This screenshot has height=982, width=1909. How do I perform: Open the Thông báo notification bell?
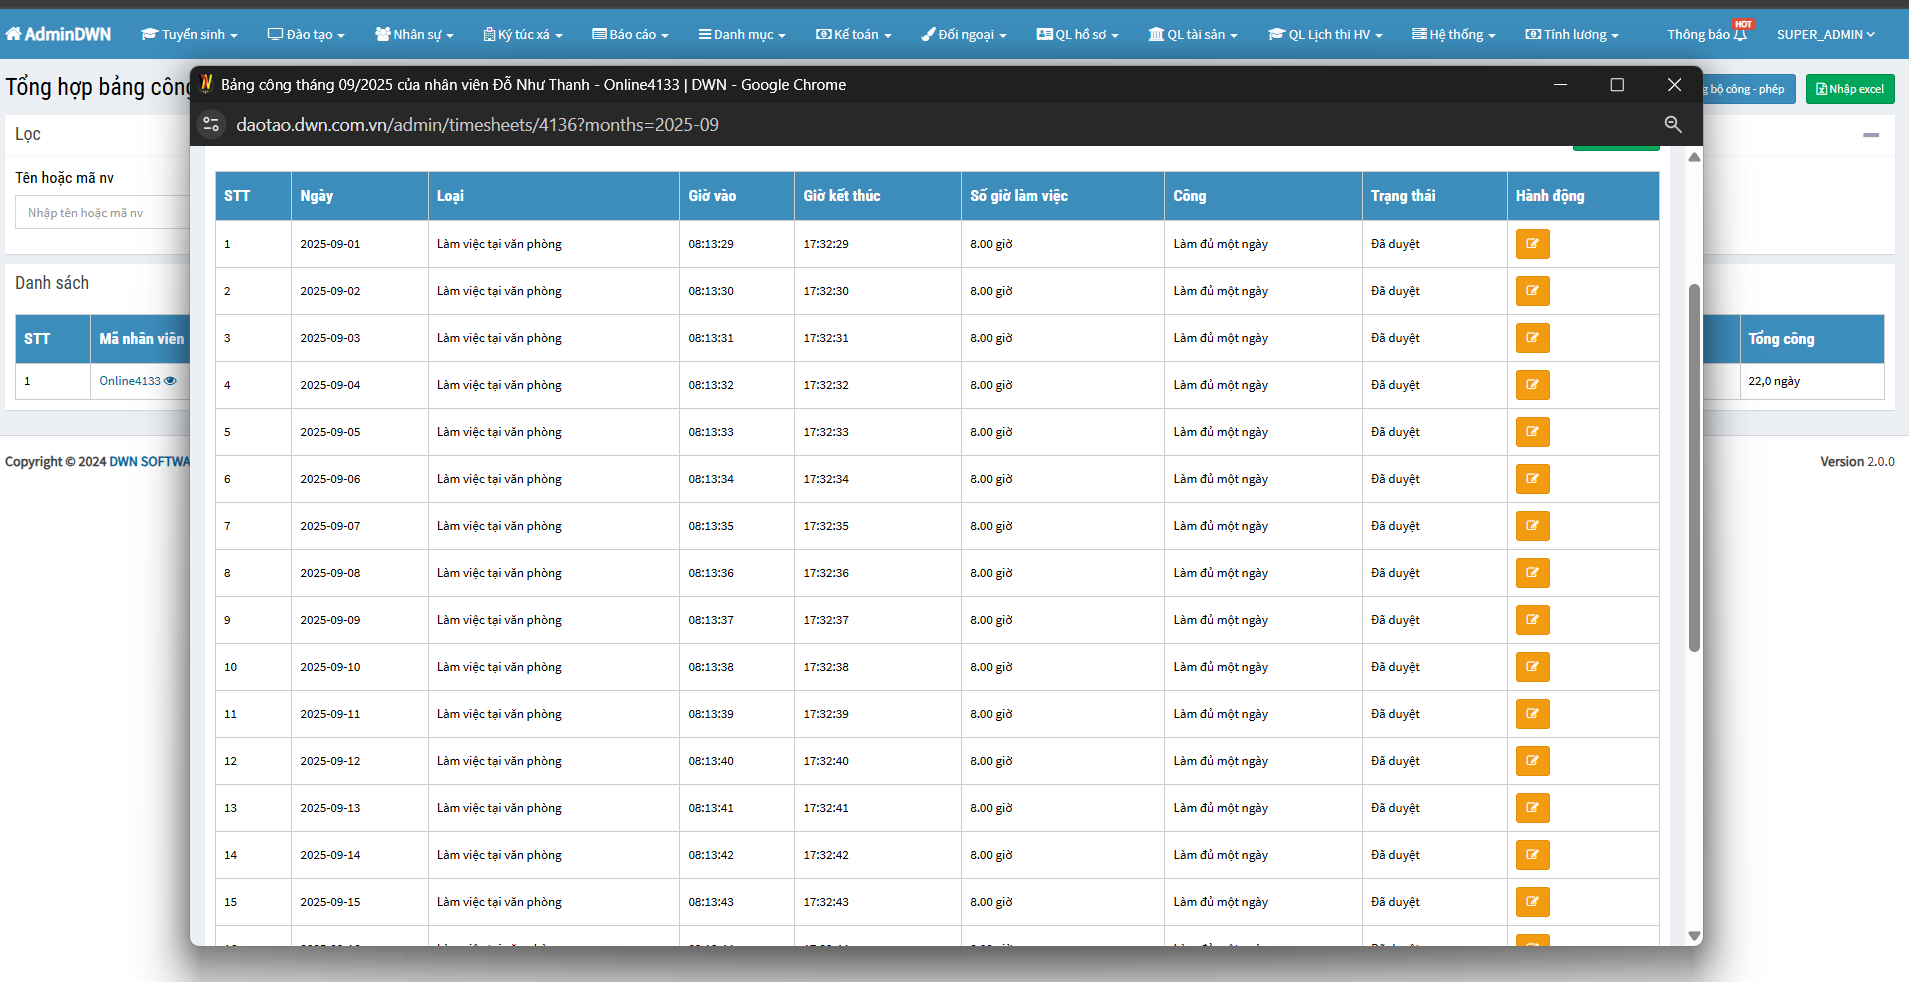click(1739, 35)
